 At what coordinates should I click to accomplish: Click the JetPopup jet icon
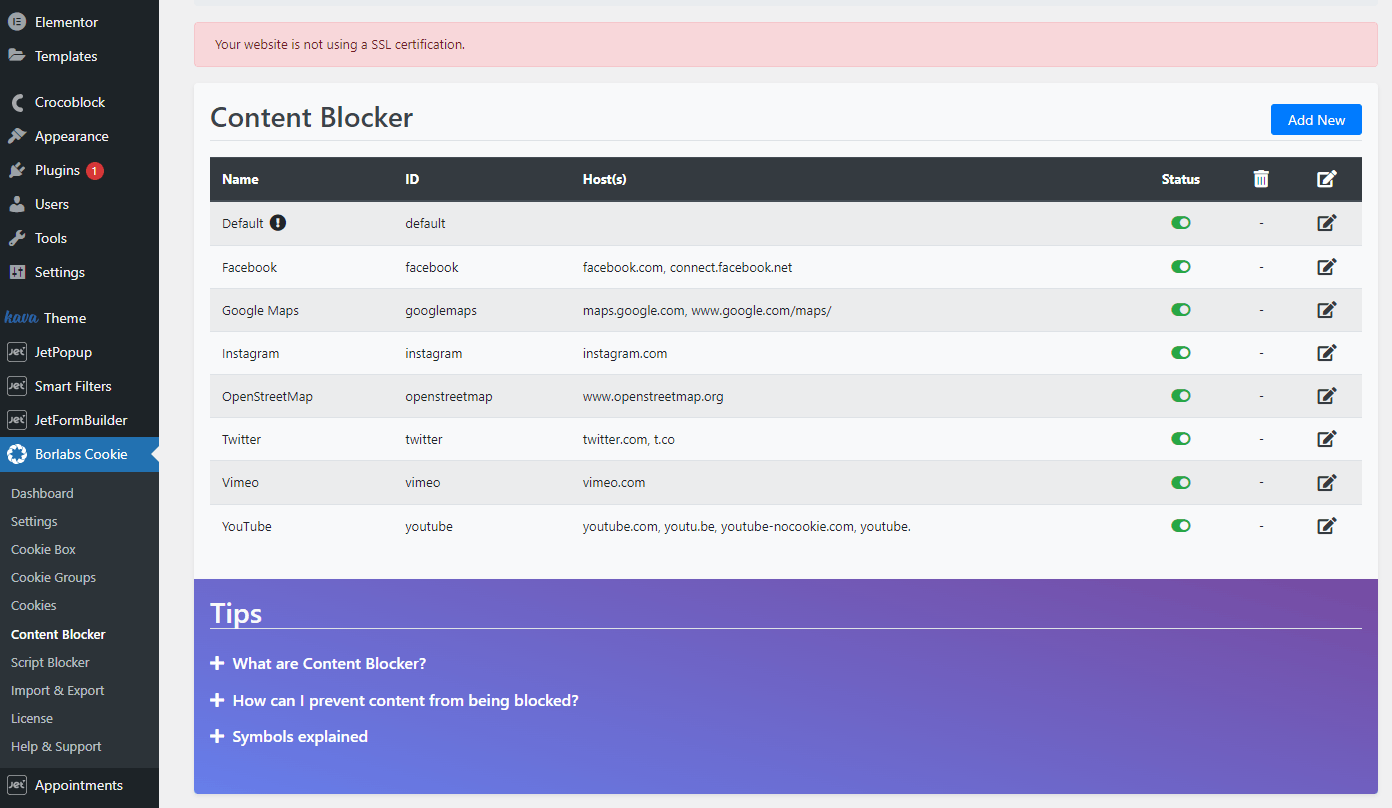16,352
